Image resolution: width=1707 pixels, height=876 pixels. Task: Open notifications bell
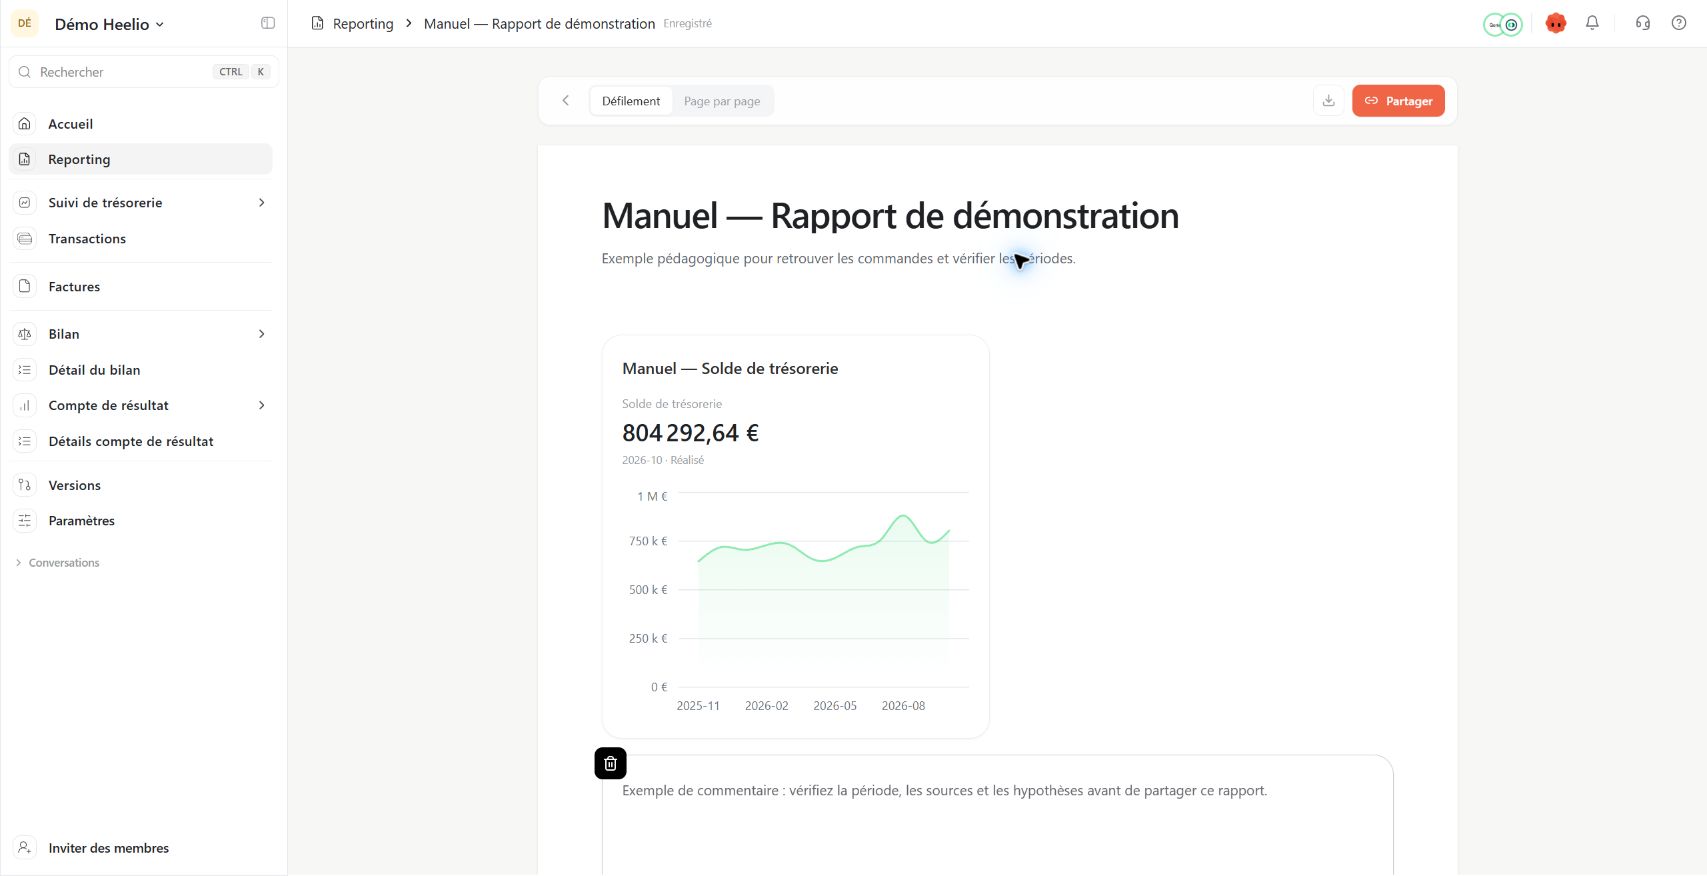(1592, 23)
